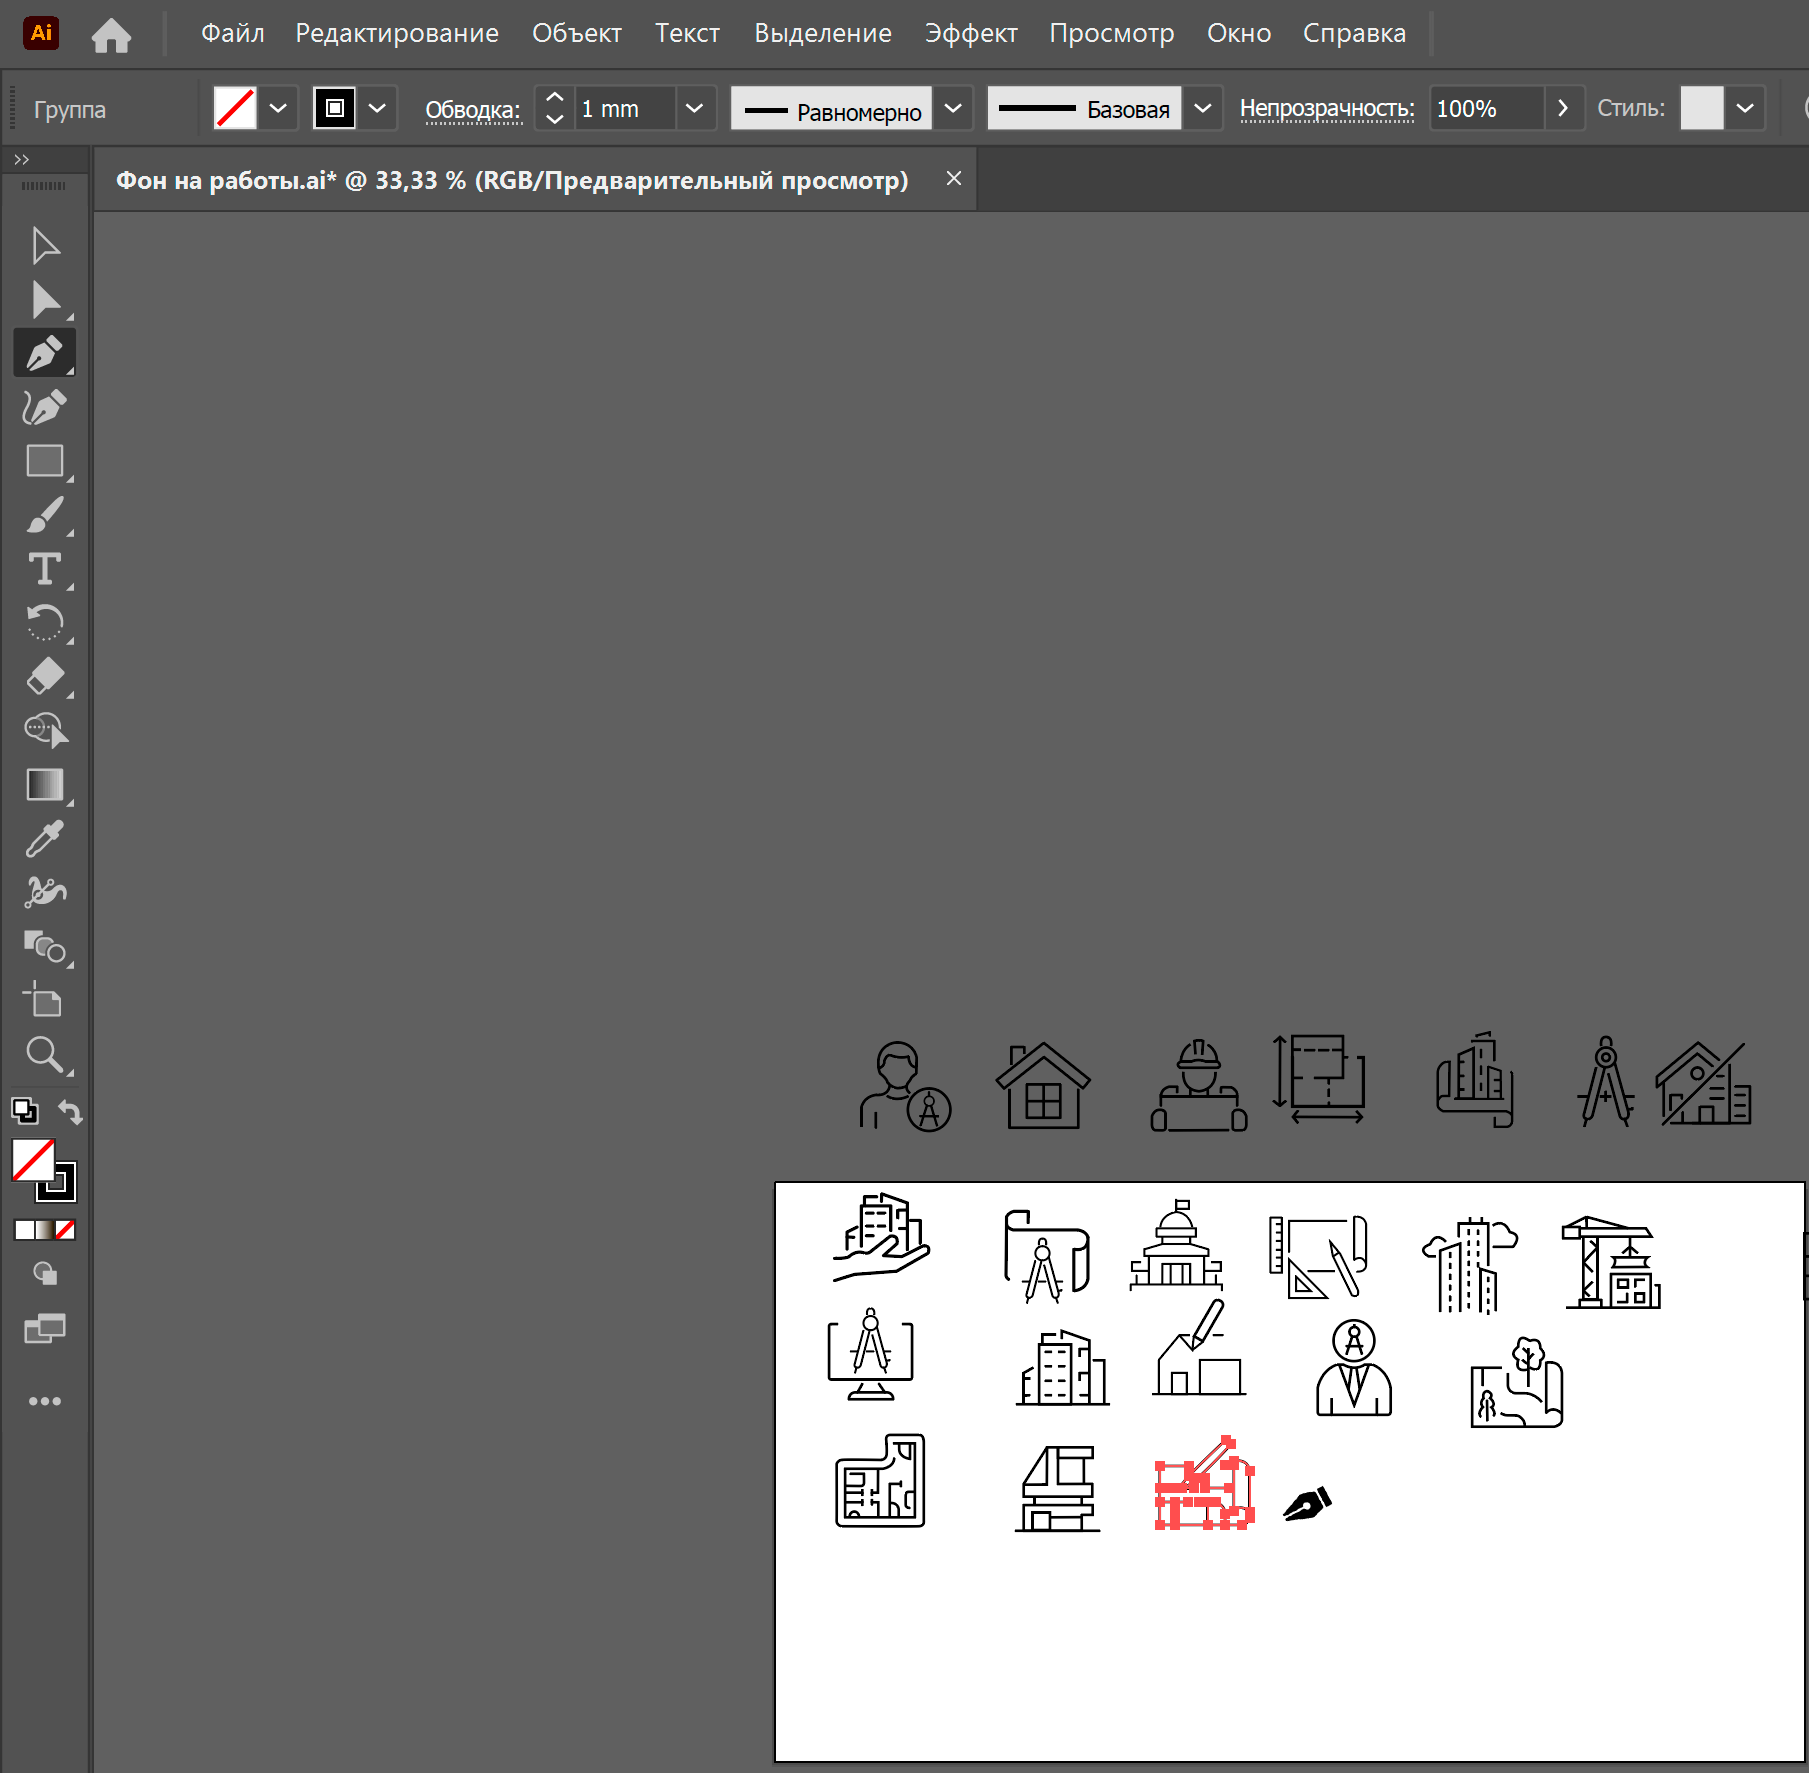Click the Непрозрачность opacity link
Image resolution: width=1809 pixels, height=1773 pixels.
pyautogui.click(x=1327, y=108)
